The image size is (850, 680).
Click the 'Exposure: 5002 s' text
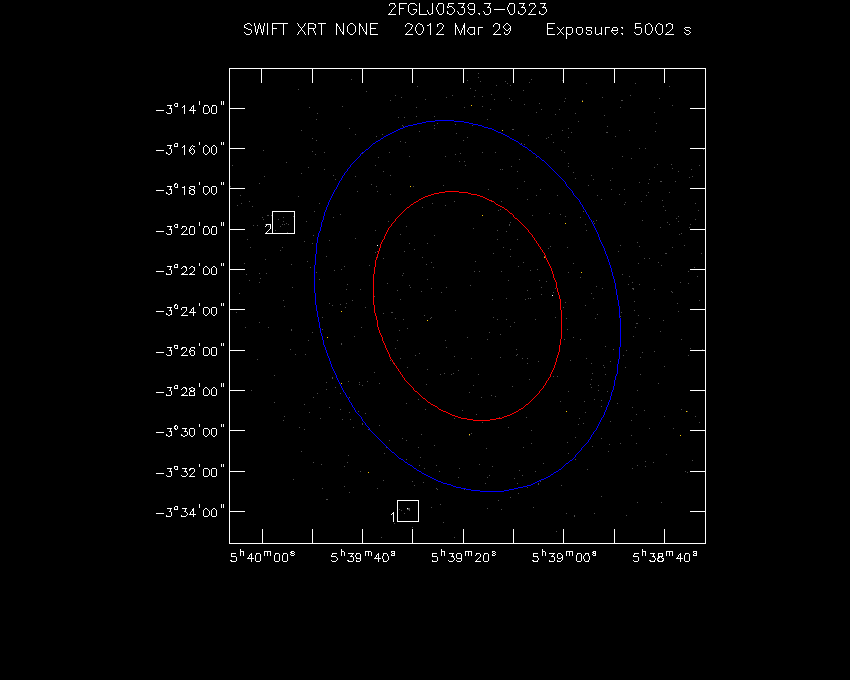coord(619,29)
